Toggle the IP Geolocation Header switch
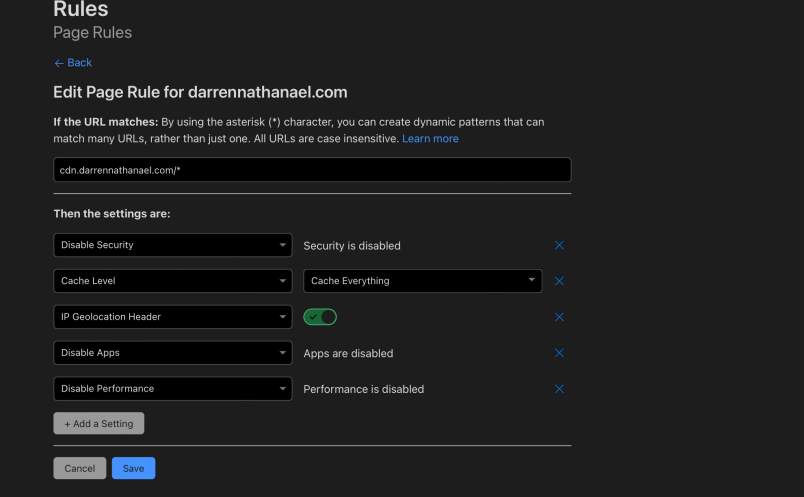This screenshot has width=804, height=497. (x=320, y=317)
